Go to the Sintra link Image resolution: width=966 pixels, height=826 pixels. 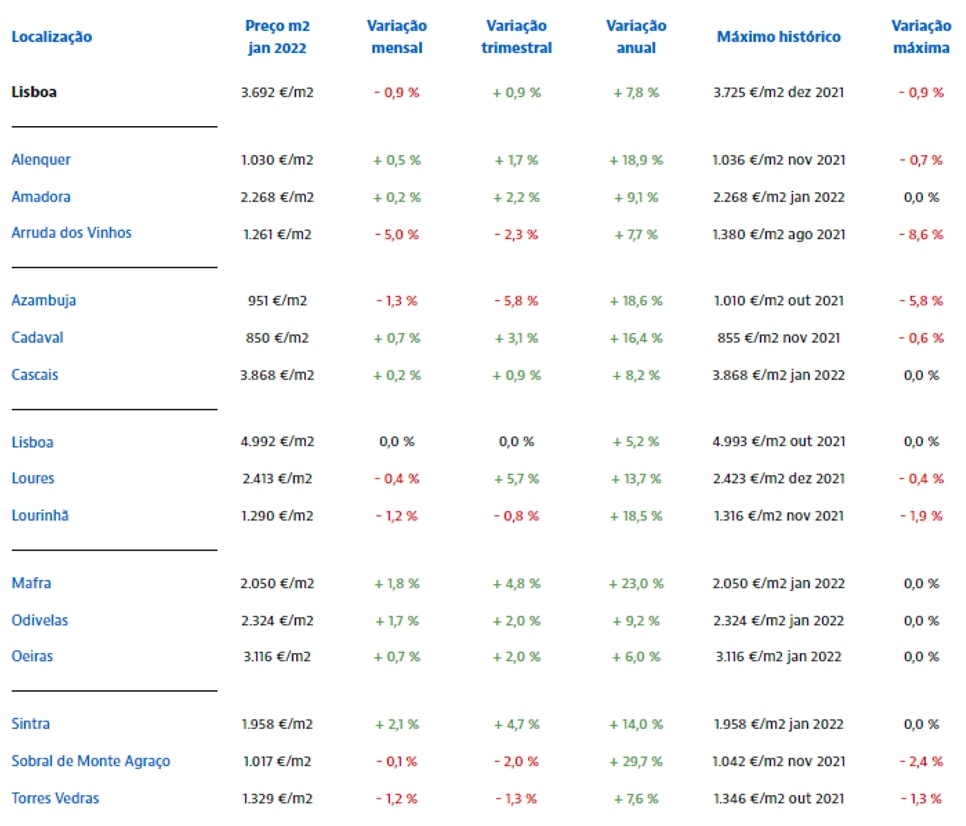pyautogui.click(x=31, y=724)
